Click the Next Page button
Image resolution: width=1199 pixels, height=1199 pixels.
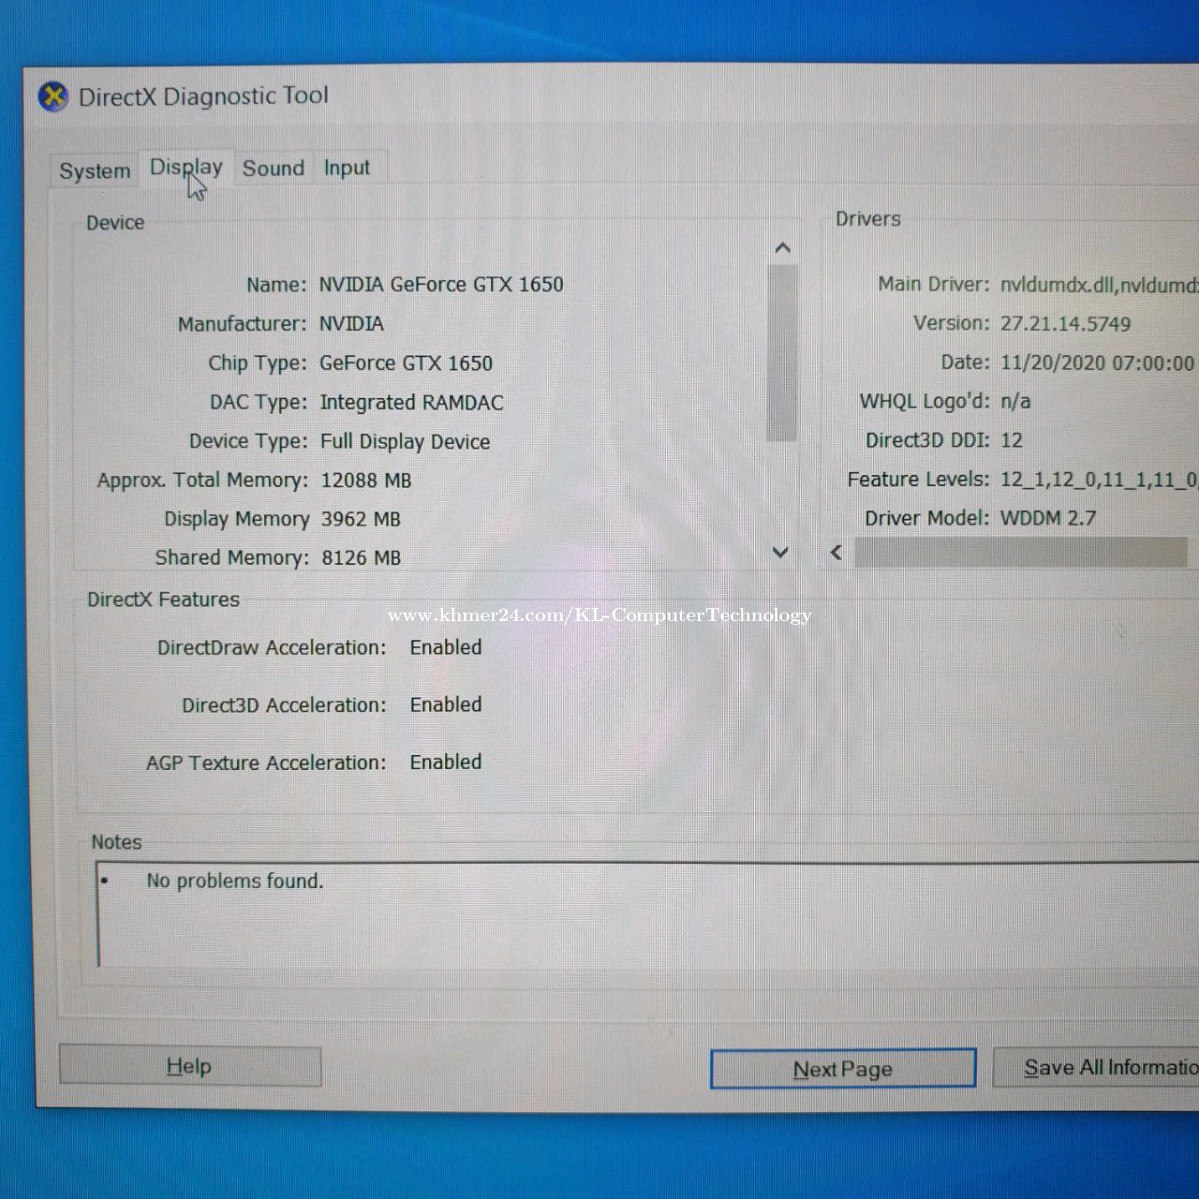click(x=842, y=1069)
